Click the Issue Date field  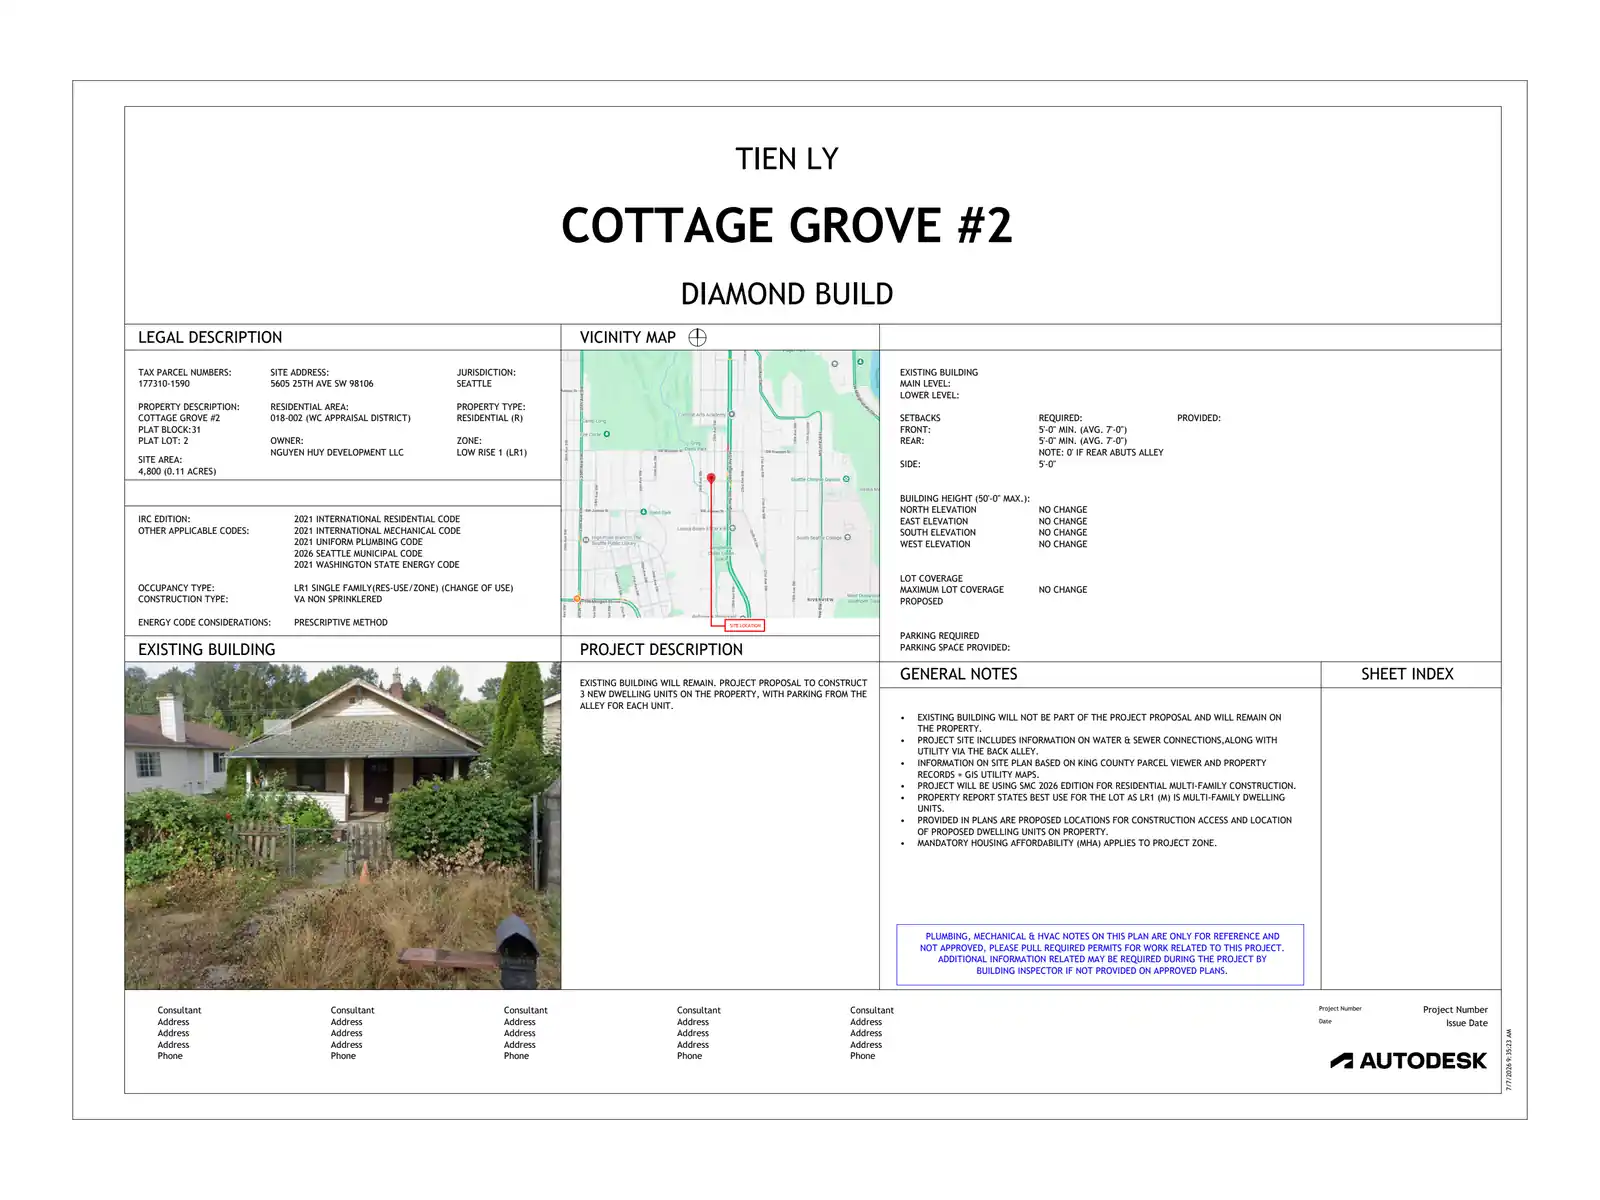[x=1467, y=1023]
